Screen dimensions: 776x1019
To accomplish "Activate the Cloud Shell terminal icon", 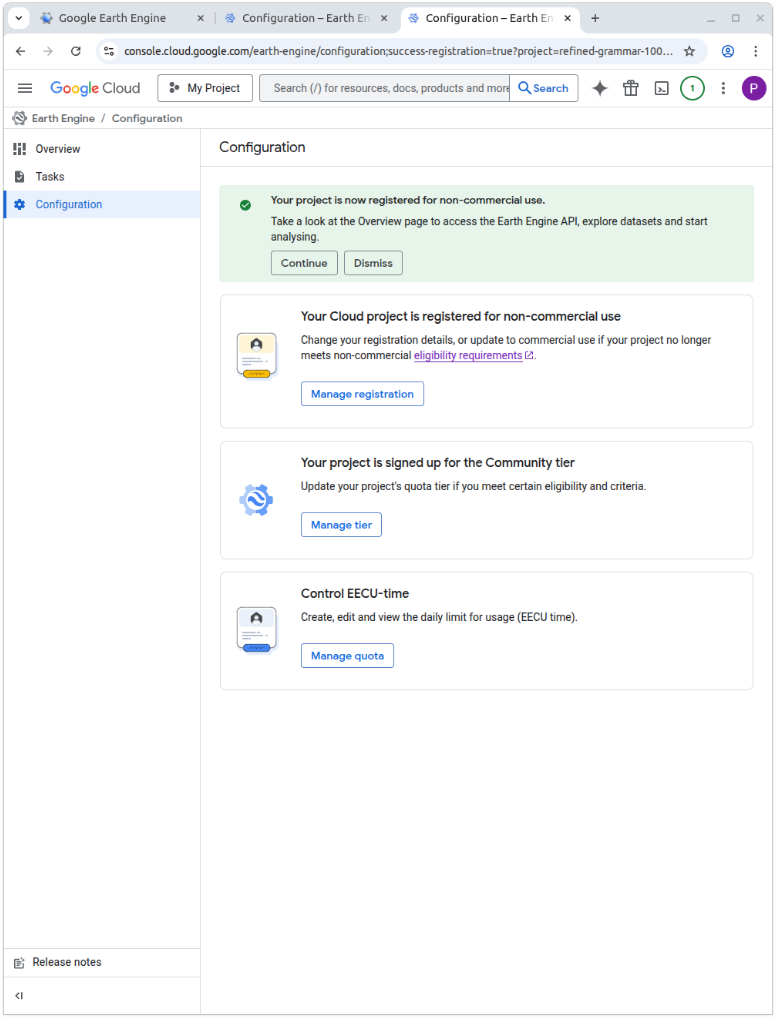I will click(661, 88).
